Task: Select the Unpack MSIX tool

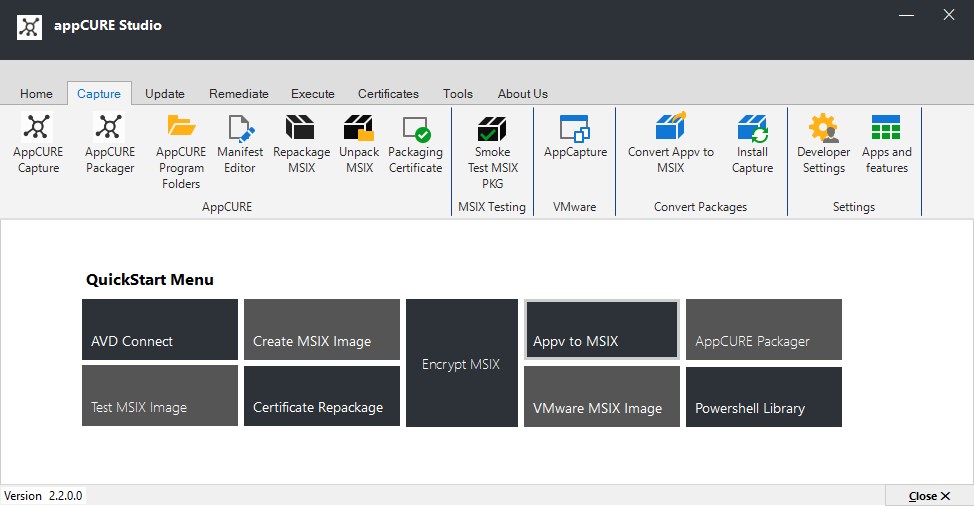Action: point(359,143)
